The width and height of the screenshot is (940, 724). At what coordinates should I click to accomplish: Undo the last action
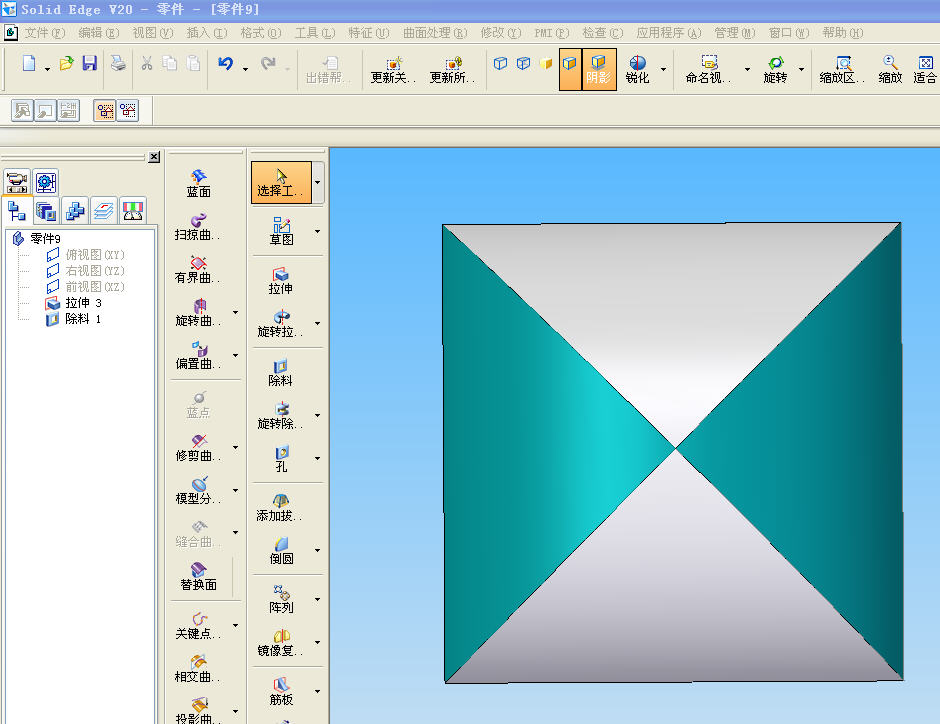point(225,63)
